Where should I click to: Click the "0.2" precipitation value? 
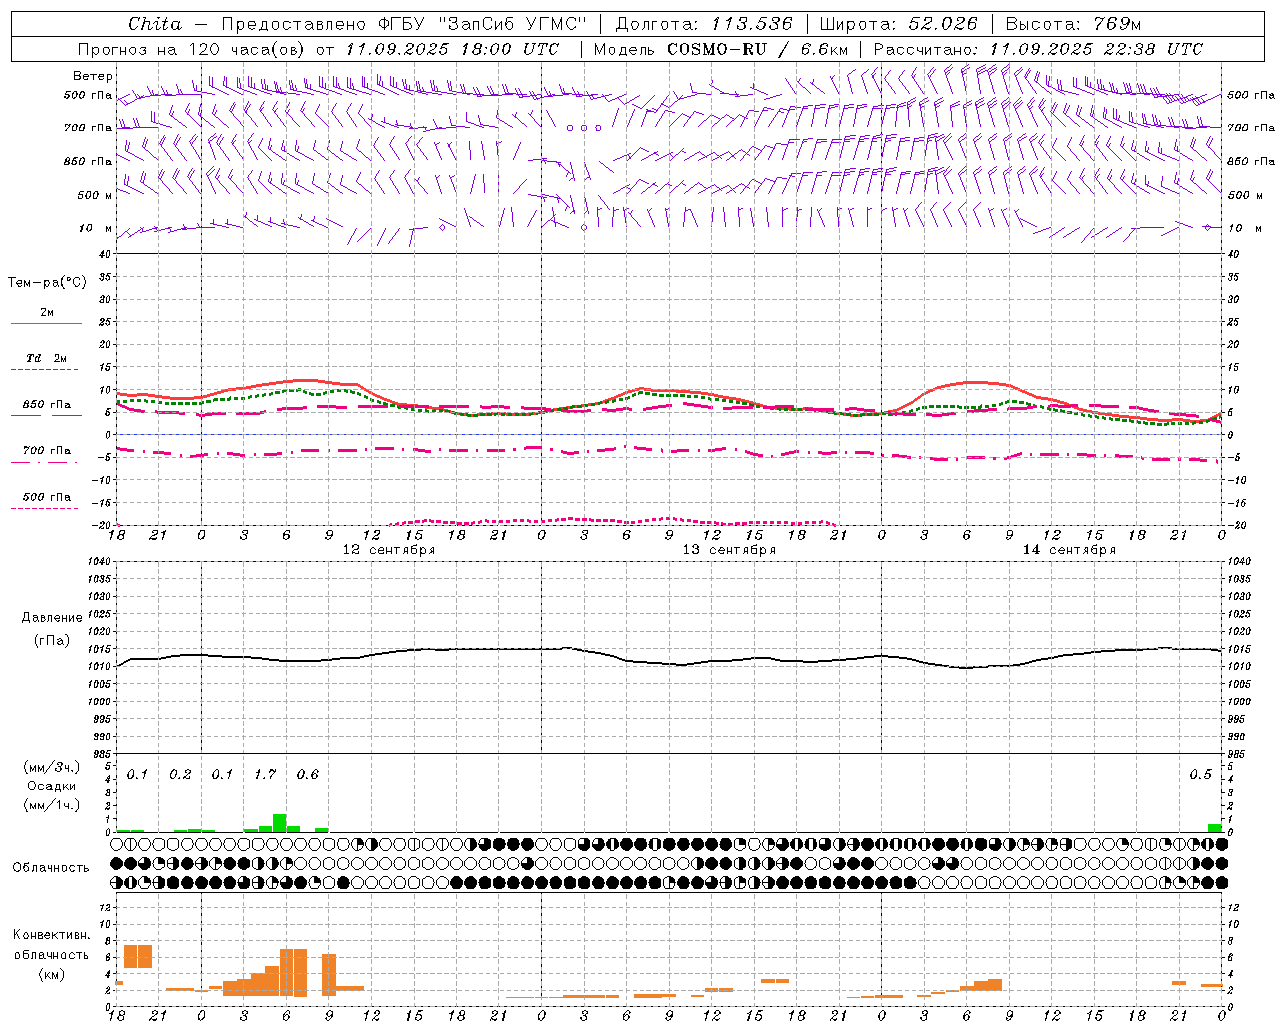[x=180, y=775]
